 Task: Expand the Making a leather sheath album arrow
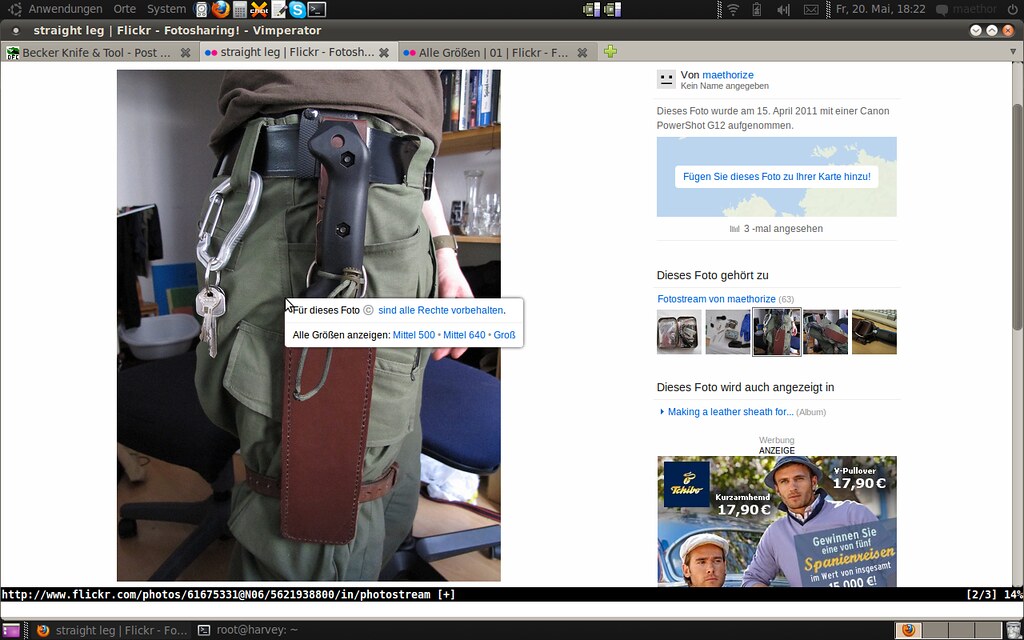tap(662, 412)
